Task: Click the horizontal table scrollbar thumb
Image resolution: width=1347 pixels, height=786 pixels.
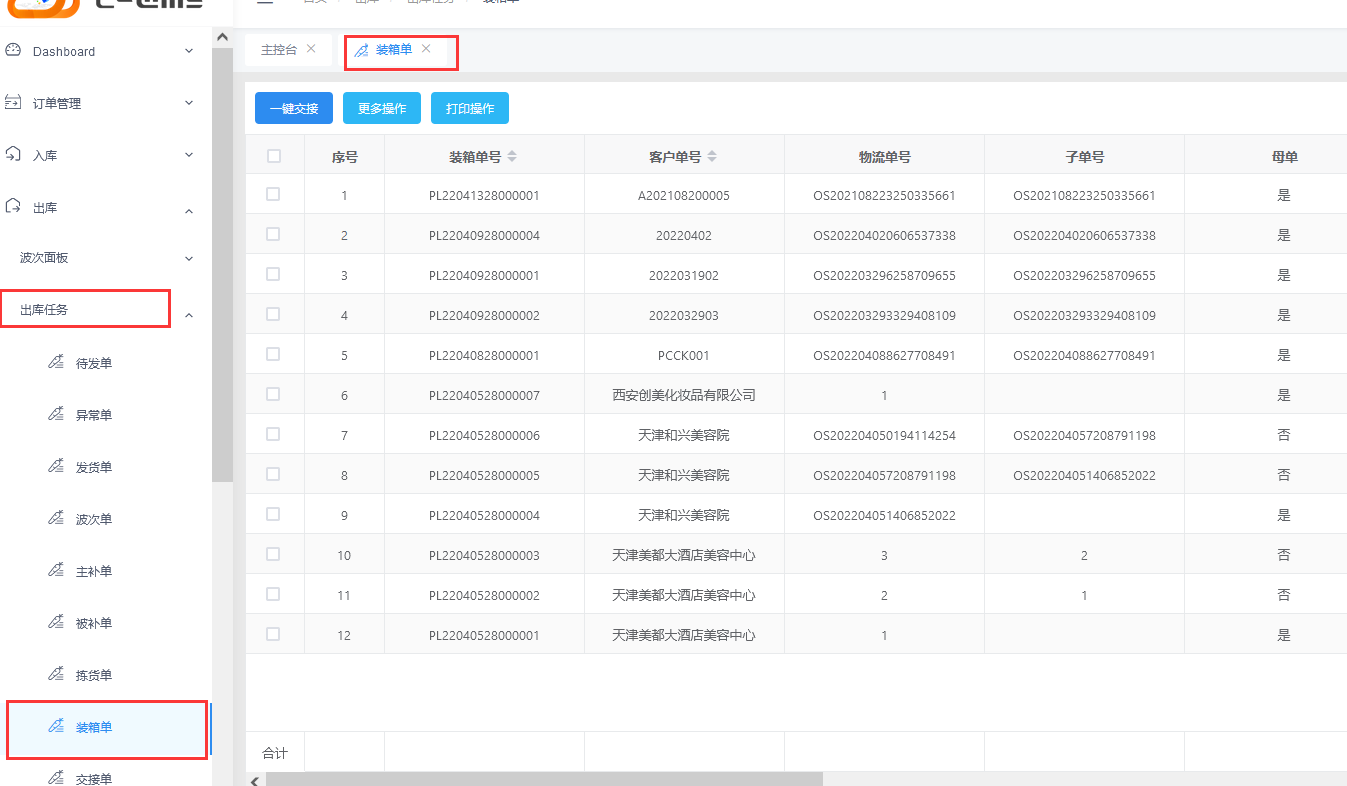Action: [x=544, y=779]
